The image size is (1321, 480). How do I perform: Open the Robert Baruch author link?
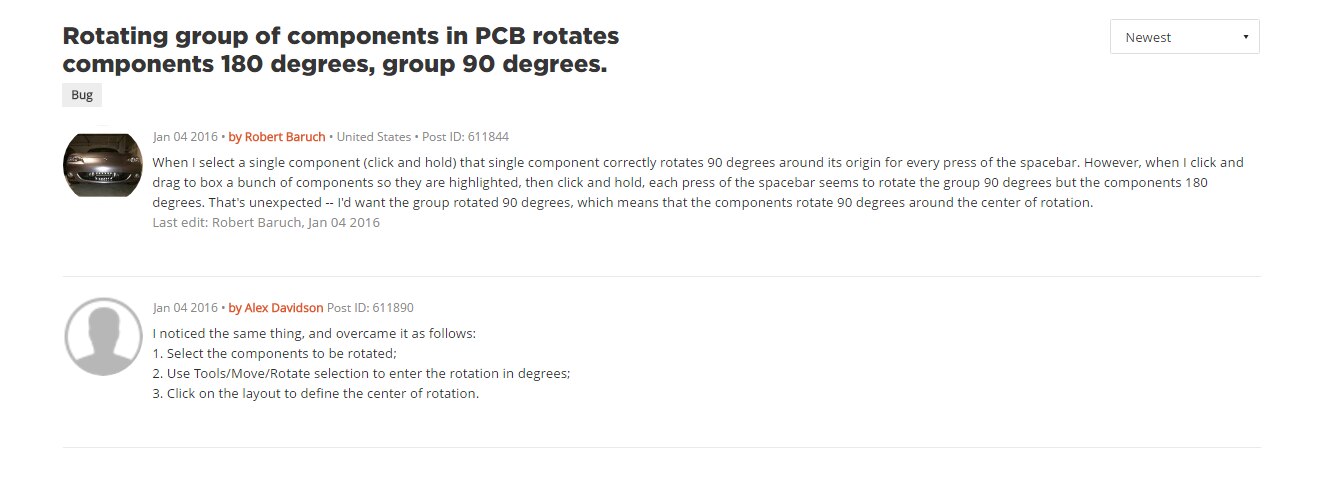(x=280, y=137)
